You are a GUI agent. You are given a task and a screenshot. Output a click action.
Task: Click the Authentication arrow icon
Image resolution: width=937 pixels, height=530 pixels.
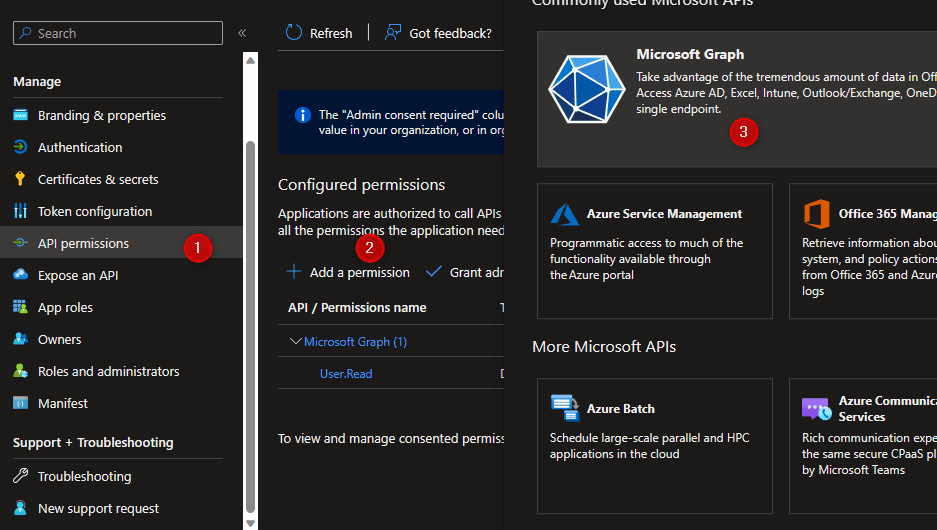(20, 147)
